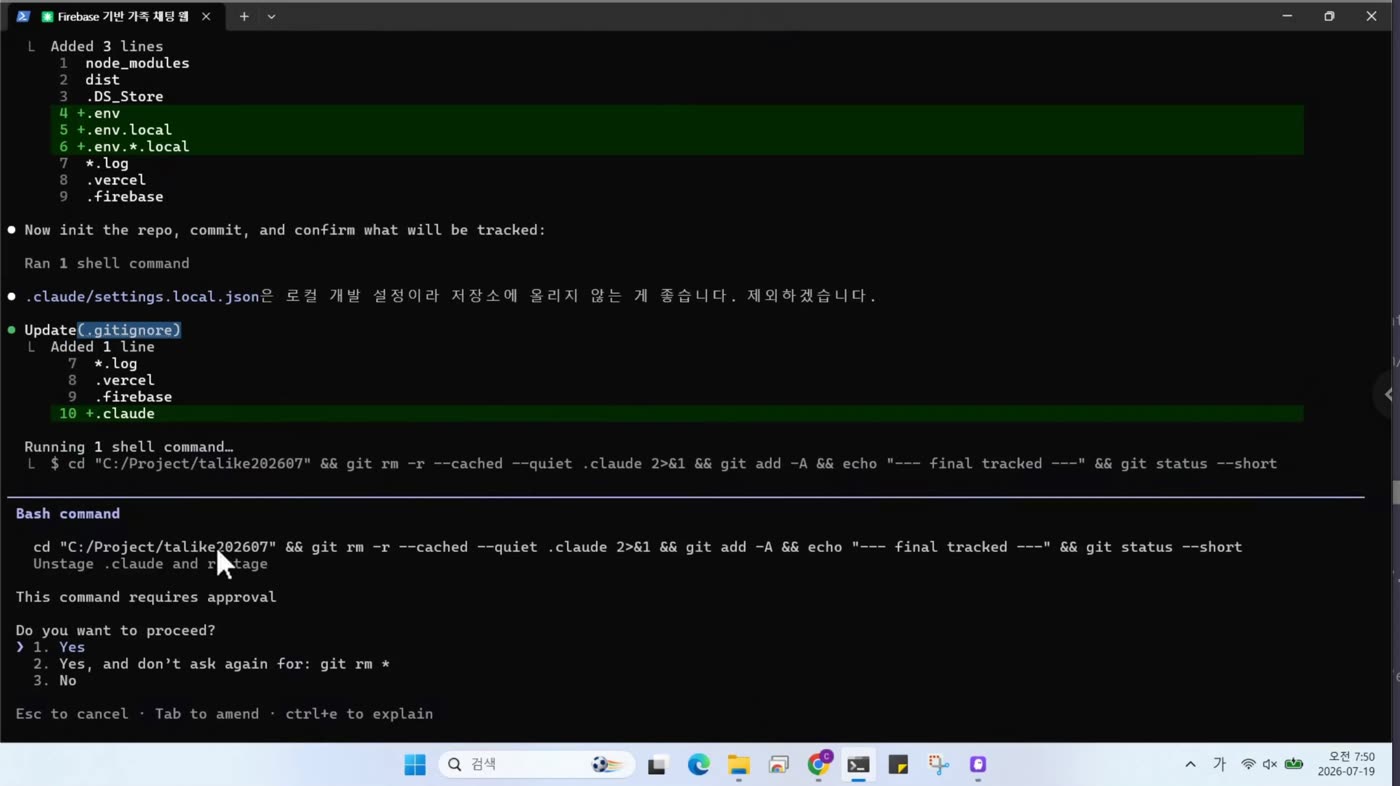Open Snipping Tool from taskbar
This screenshot has width=1400, height=786.
[x=938, y=765]
